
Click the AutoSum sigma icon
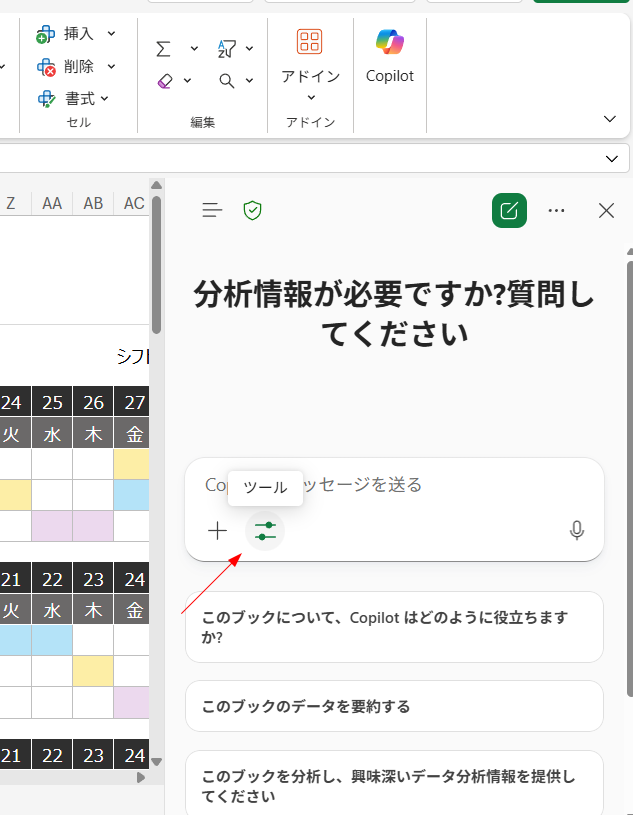(x=164, y=48)
